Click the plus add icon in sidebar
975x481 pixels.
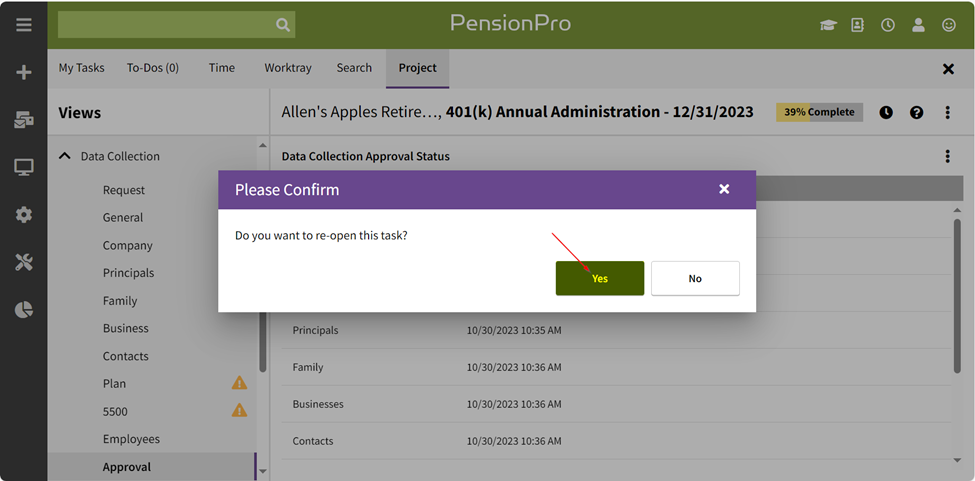click(24, 73)
